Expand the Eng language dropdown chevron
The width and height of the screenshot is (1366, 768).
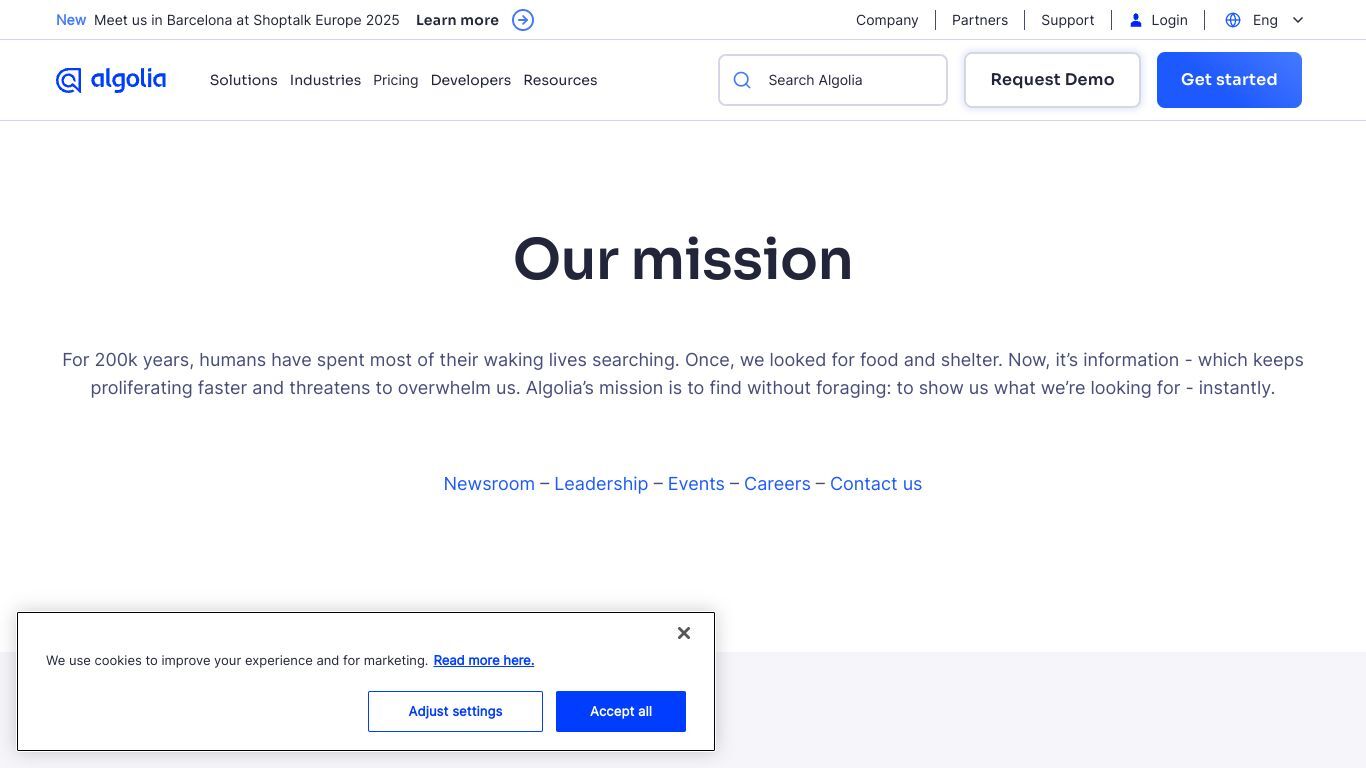click(1298, 20)
